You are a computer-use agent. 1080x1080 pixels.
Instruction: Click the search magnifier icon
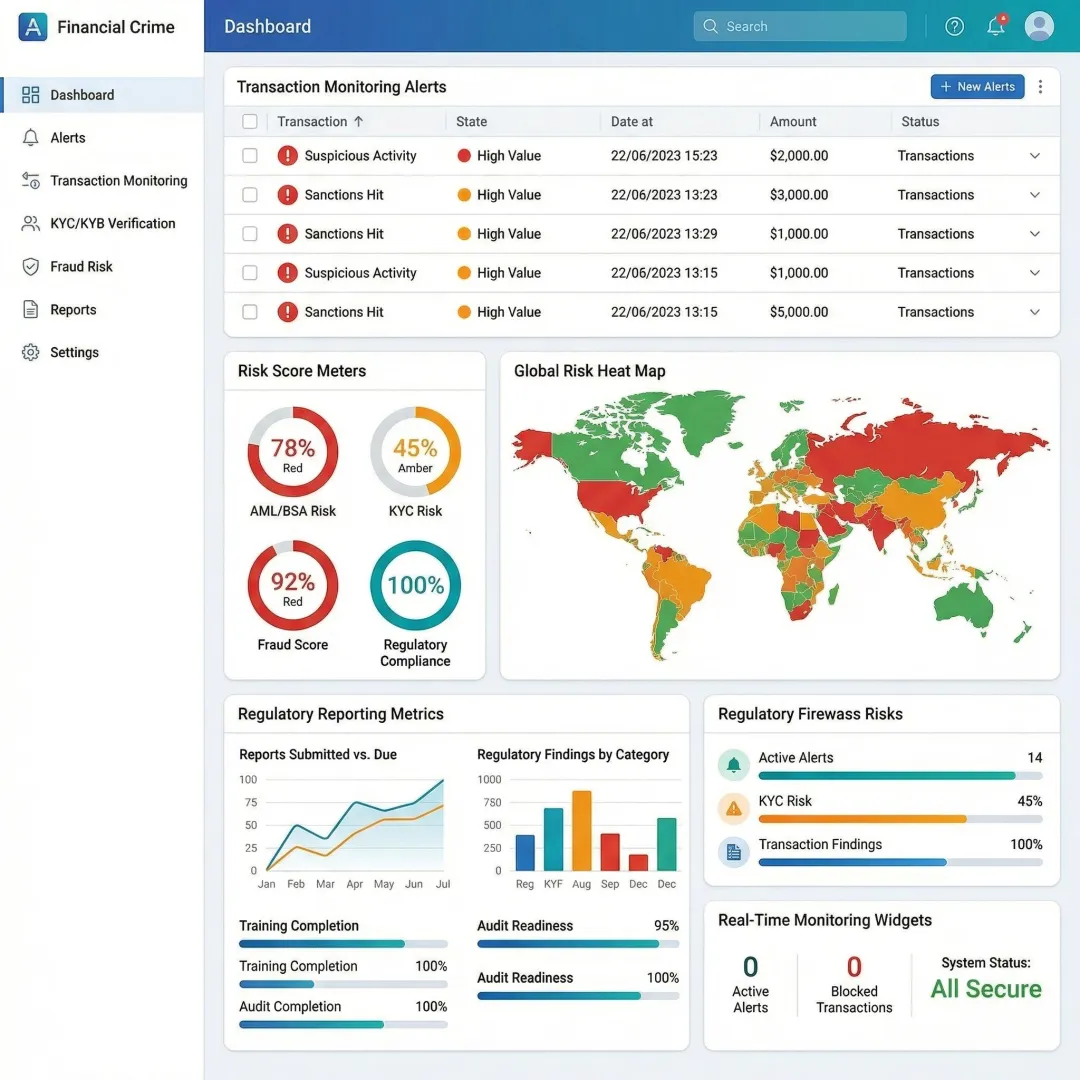710,26
